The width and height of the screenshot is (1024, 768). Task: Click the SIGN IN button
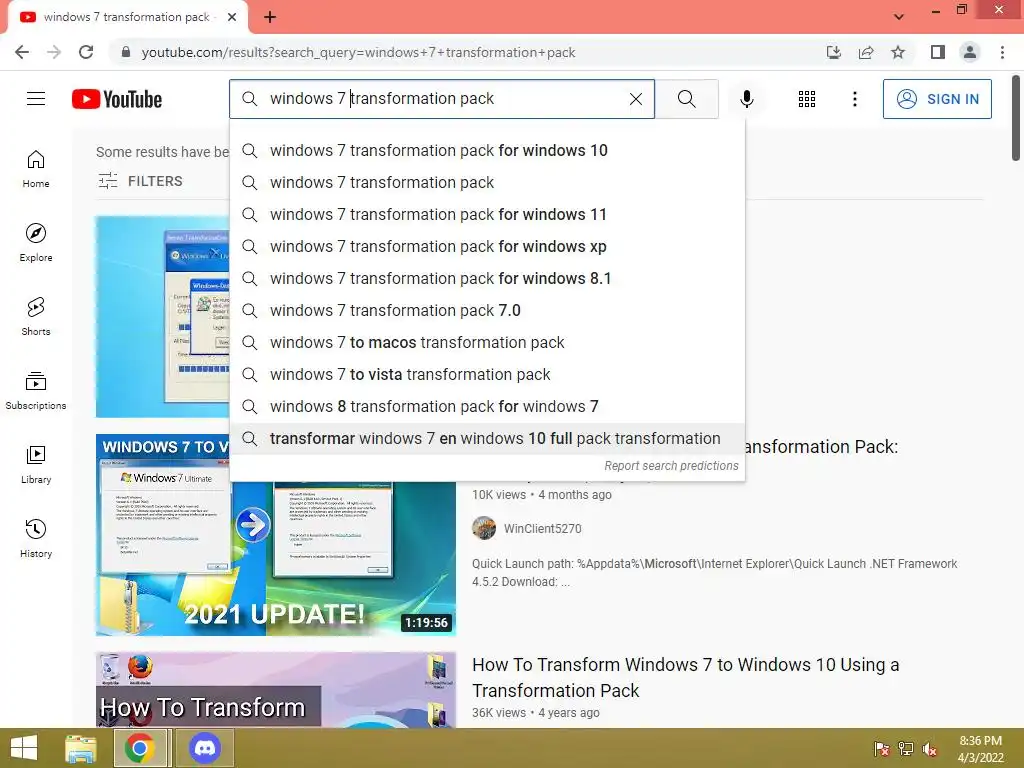click(937, 99)
